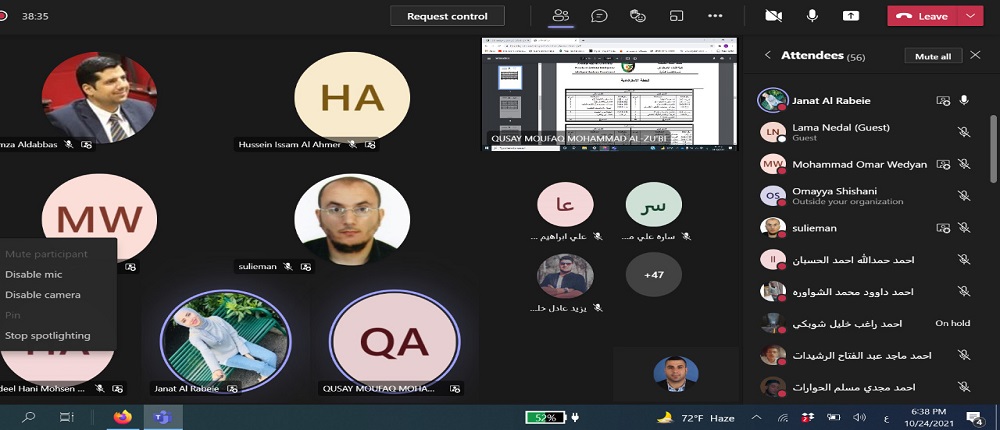Open the reactions and raise hand icon
This screenshot has width=1000, height=430.
pyautogui.click(x=638, y=16)
